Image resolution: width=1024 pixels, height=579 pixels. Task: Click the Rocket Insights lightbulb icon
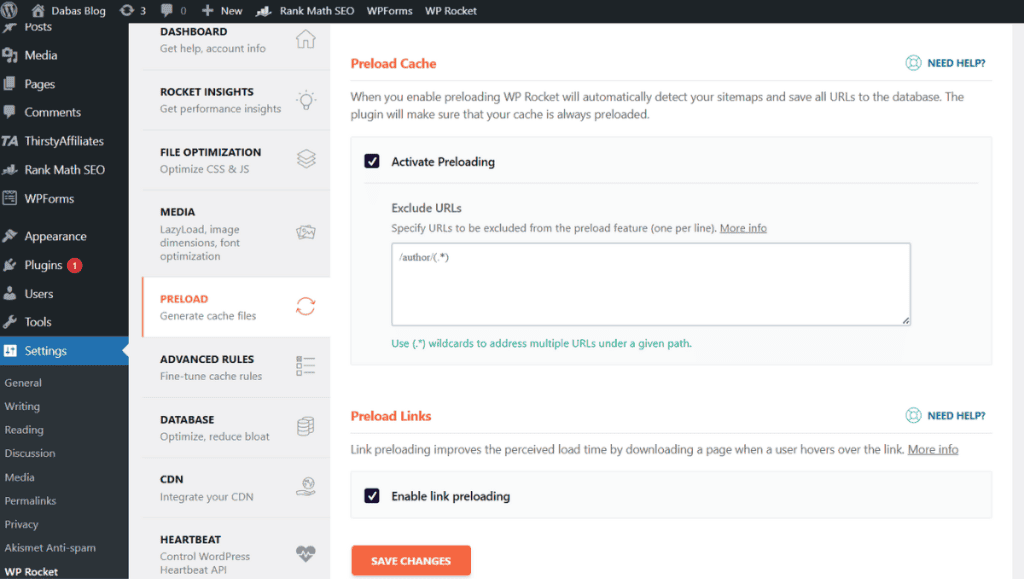[x=306, y=100]
